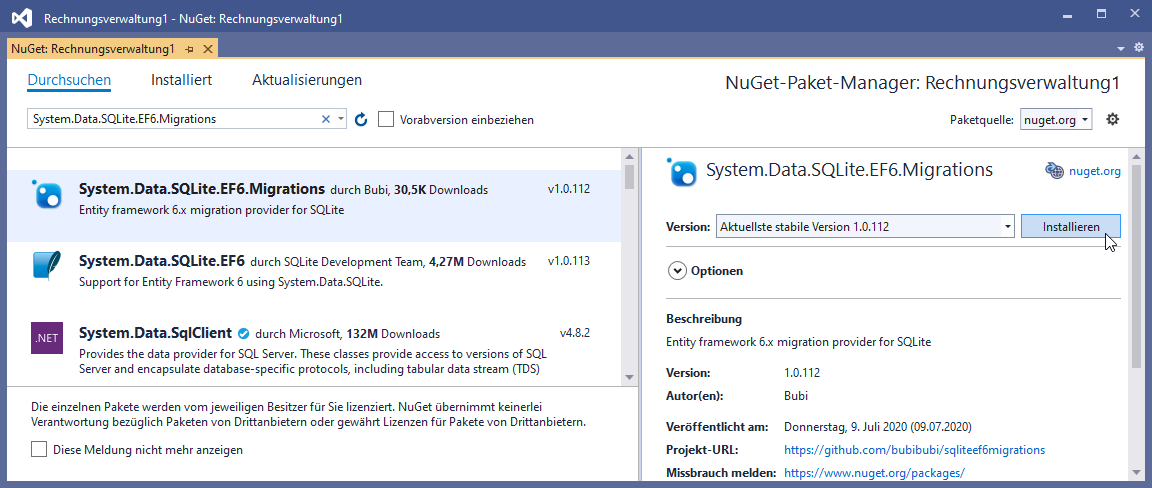Viewport: 1152px width, 488px height.
Task: Open the Missbrauch melden nuget.org link
Action: (874, 473)
